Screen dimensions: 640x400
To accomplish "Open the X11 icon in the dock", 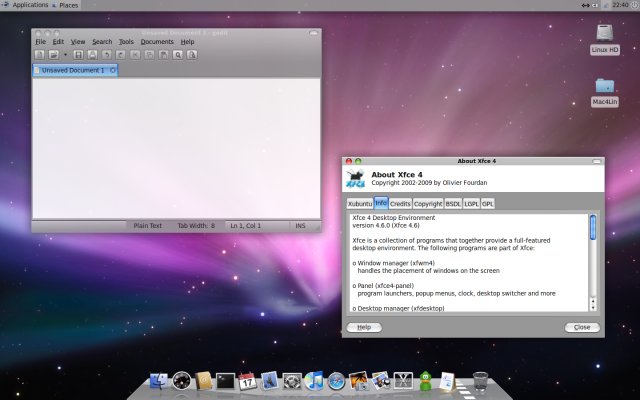I will 403,381.
